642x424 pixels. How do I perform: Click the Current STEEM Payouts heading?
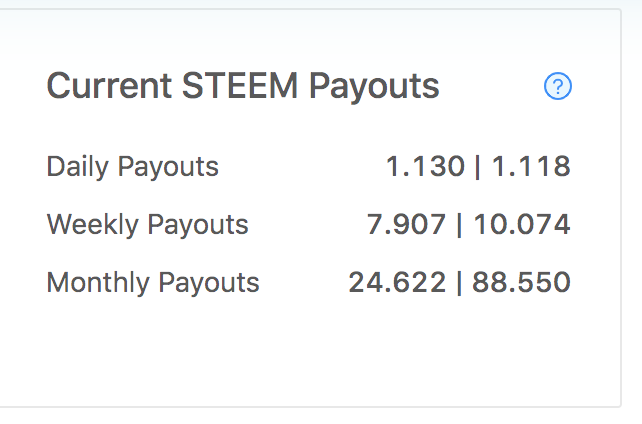(x=243, y=87)
